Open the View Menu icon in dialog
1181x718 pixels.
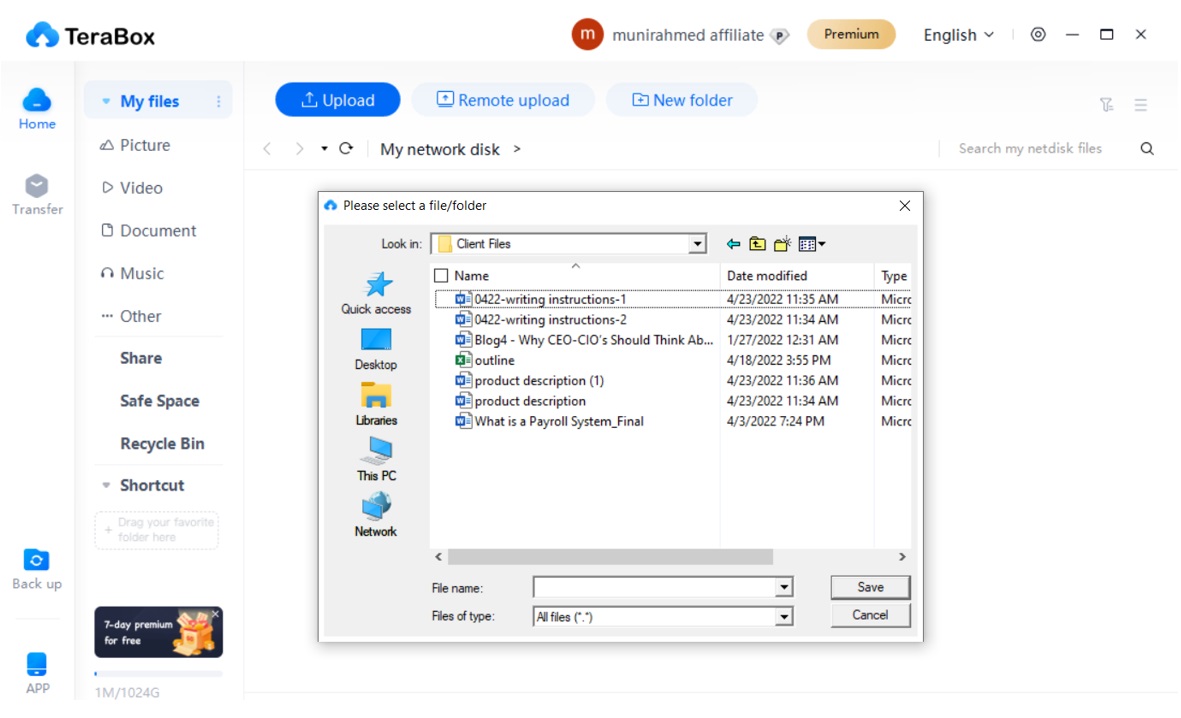[x=812, y=244]
